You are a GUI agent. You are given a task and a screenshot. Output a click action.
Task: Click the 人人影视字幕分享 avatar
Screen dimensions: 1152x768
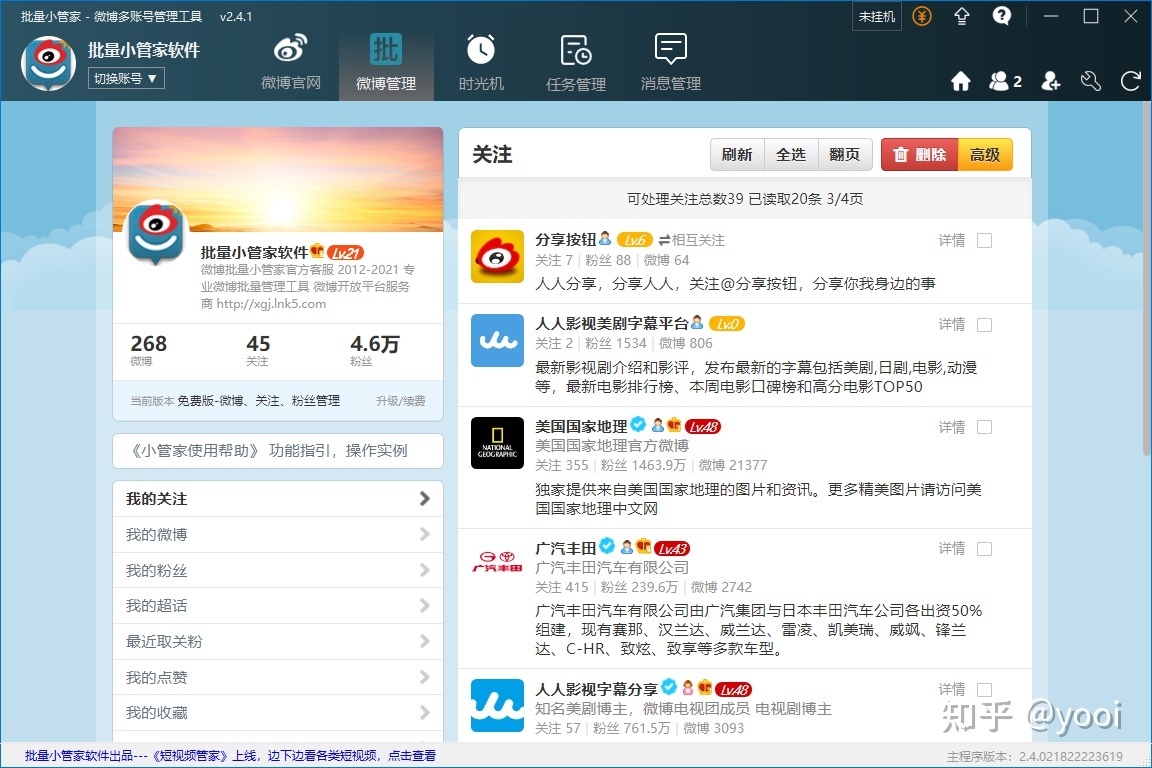coord(497,706)
